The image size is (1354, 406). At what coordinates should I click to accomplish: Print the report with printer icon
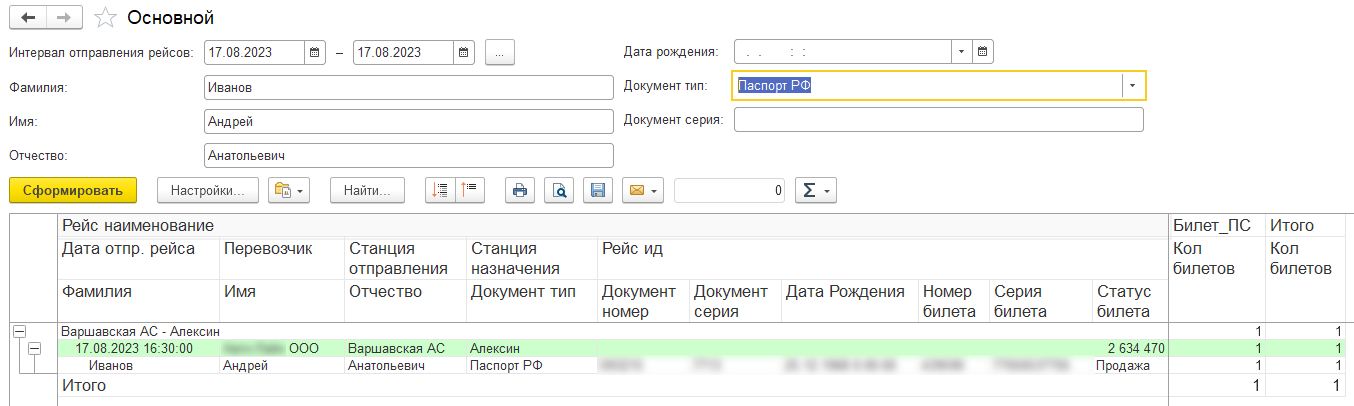[519, 190]
